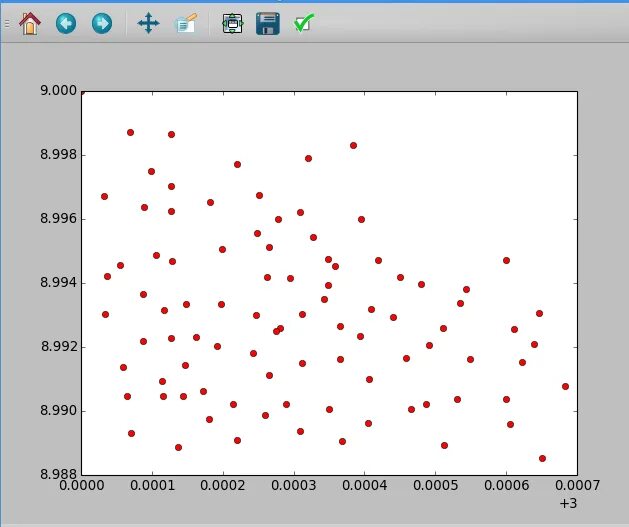
Task: Click x-axis label 0.0002
Action: [x=223, y=485]
